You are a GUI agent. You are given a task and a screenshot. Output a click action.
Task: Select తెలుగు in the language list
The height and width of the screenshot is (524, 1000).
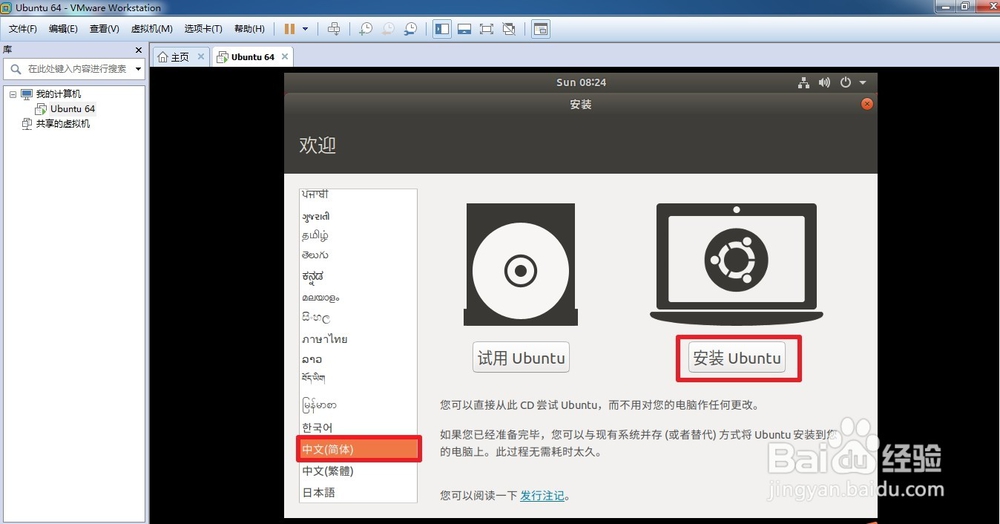tap(358, 255)
